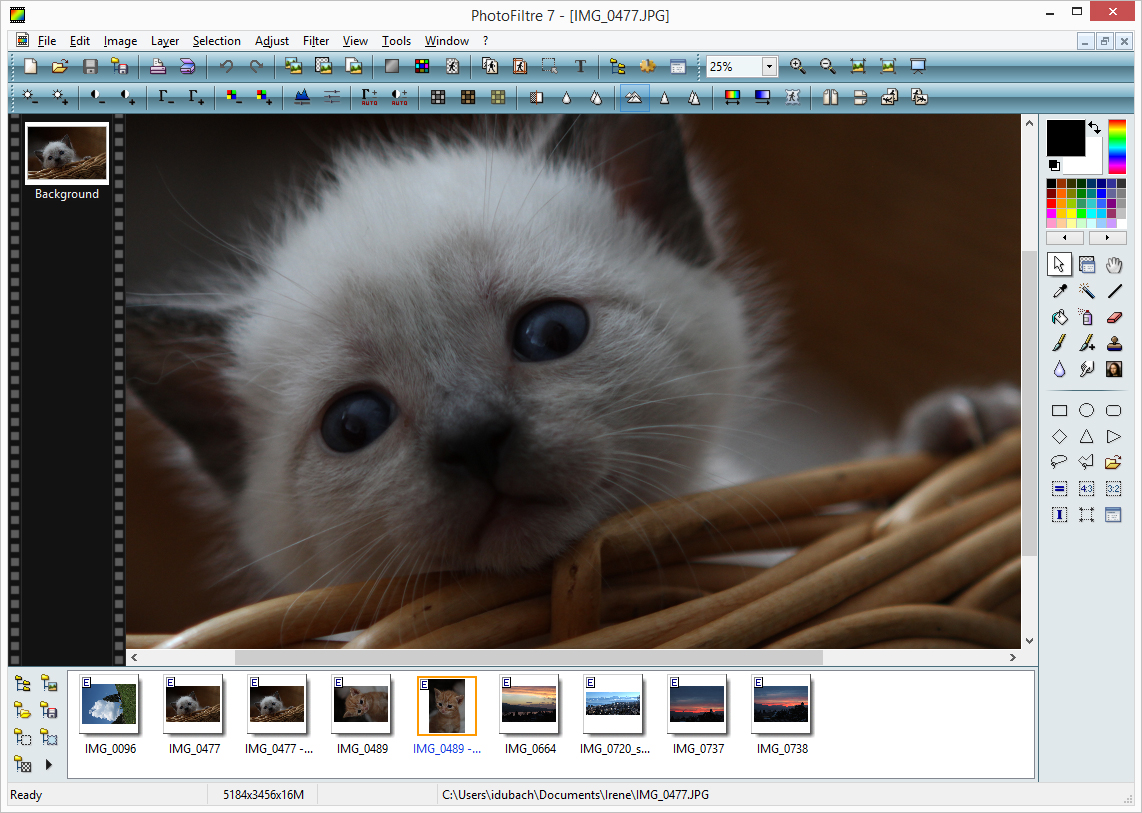Choose the Lasso selection shape
Viewport: 1142px width, 813px height.
click(x=1060, y=462)
